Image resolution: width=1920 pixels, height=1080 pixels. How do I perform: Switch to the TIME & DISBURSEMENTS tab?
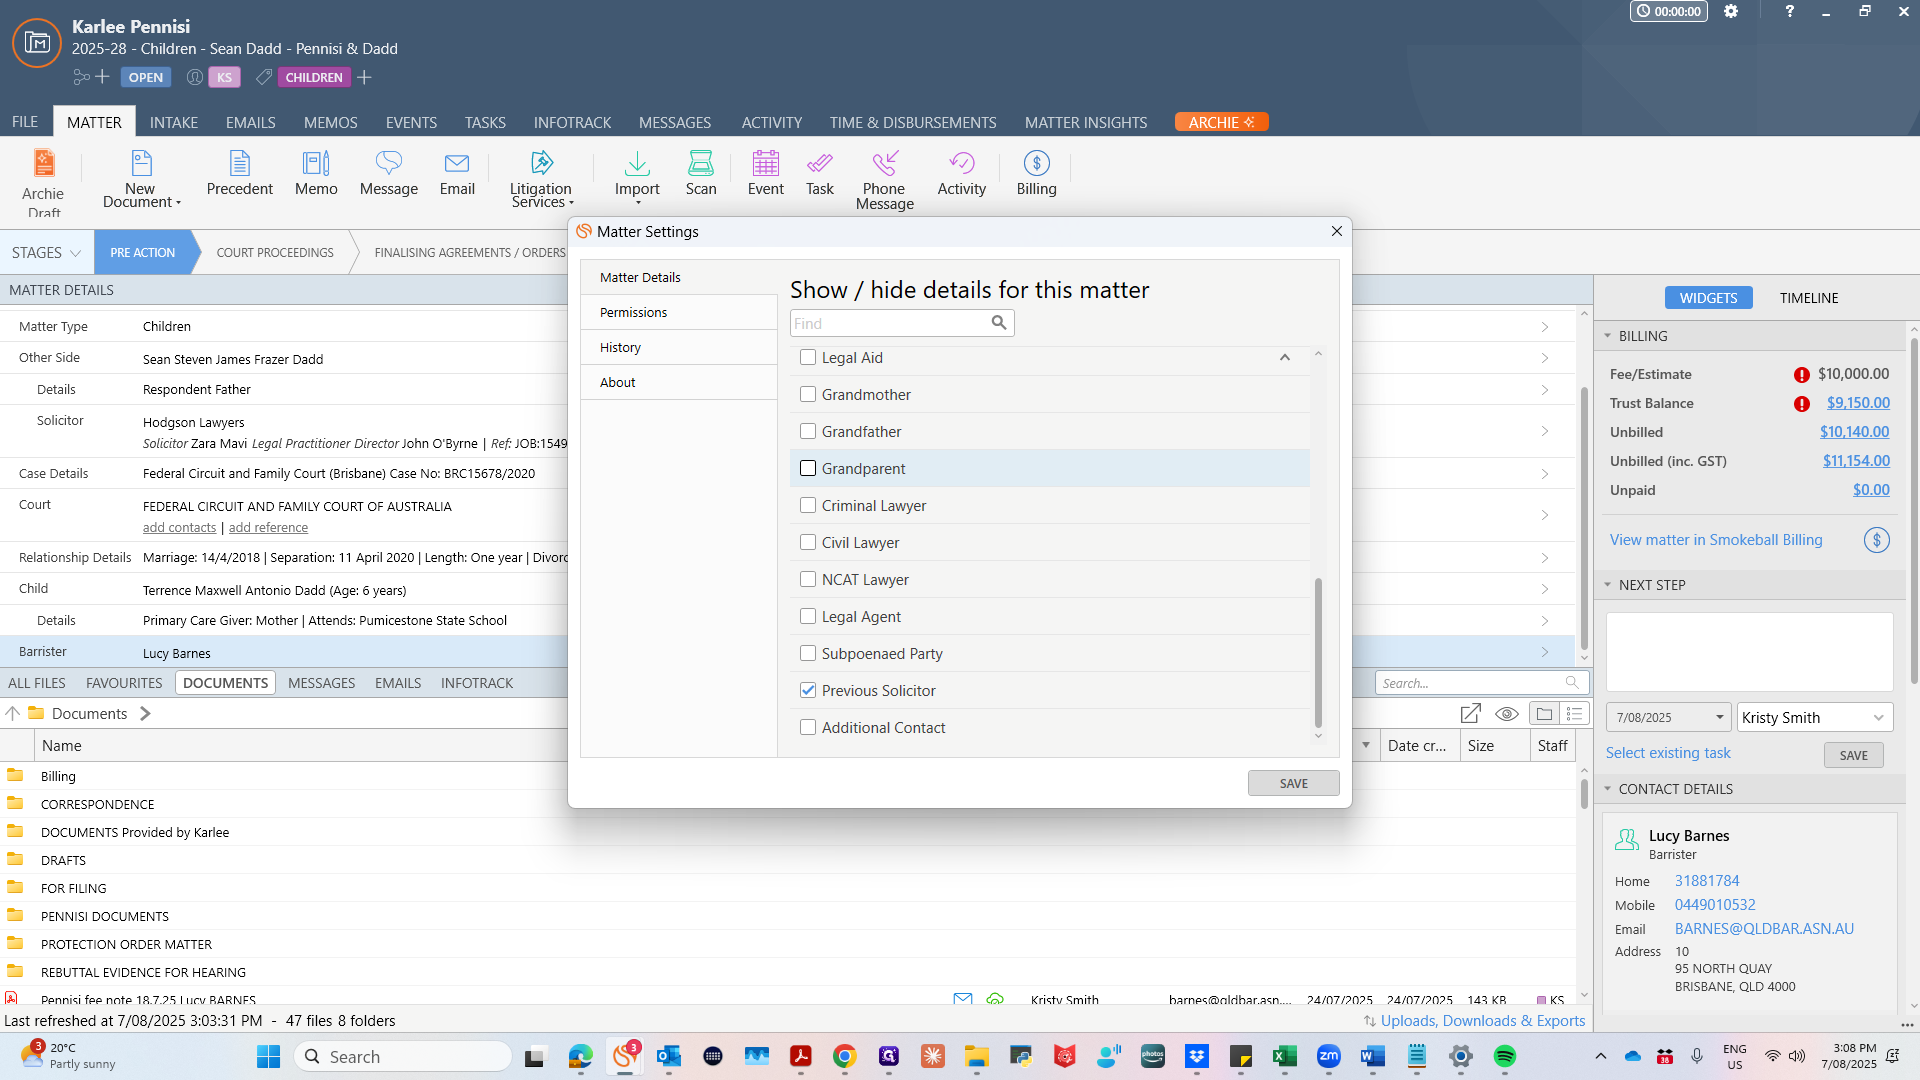pyautogui.click(x=913, y=122)
